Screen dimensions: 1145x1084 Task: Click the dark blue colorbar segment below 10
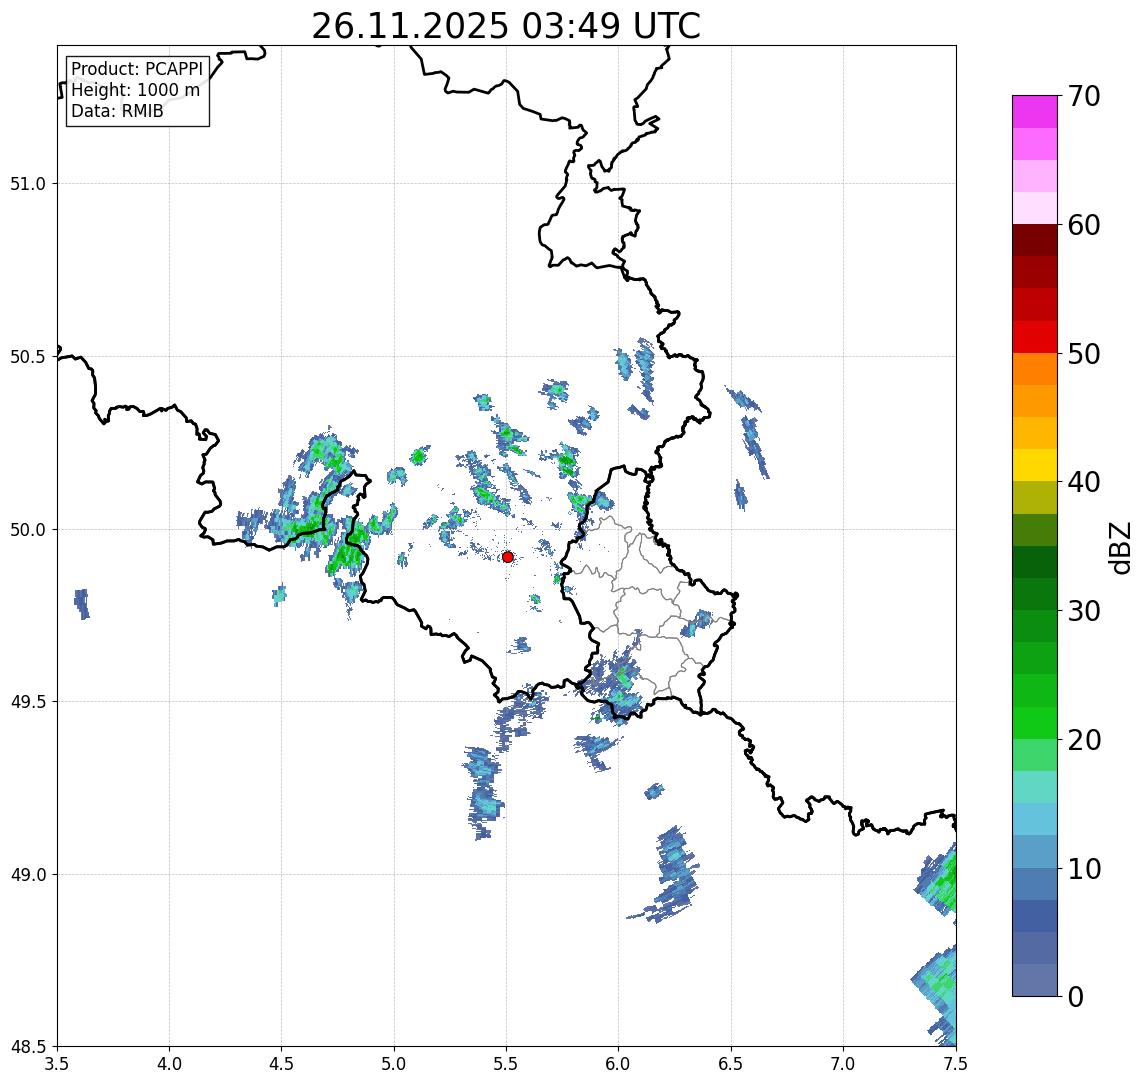[1035, 915]
